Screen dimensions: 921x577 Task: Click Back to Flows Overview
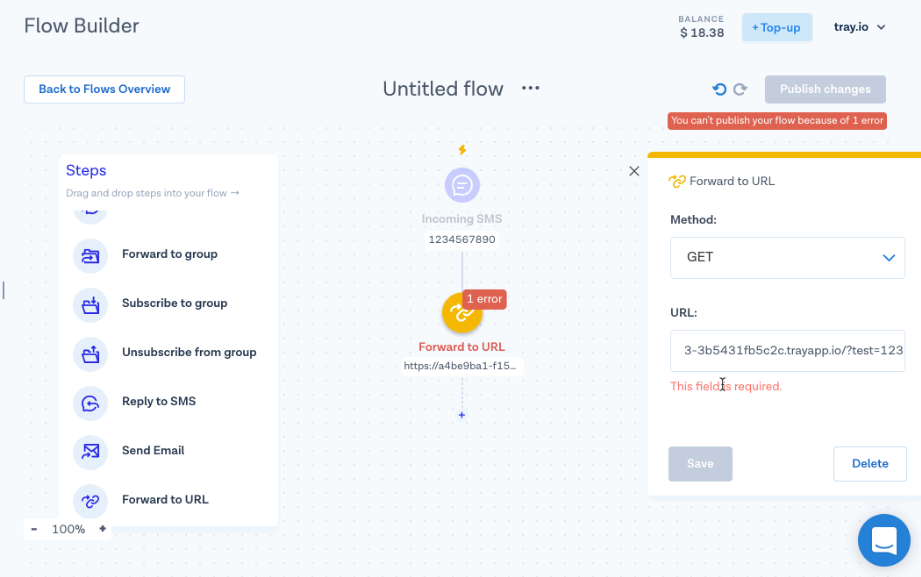click(104, 89)
